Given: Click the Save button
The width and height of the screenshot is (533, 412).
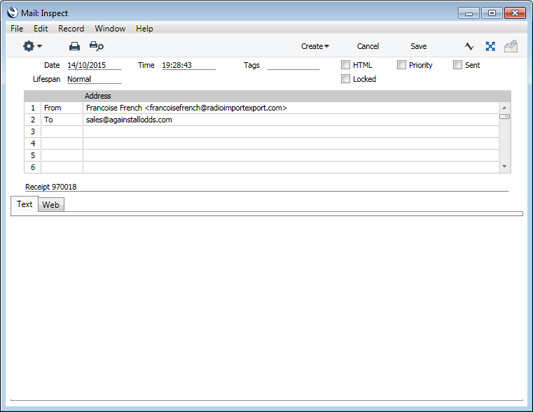Looking at the screenshot, I should 418,46.
